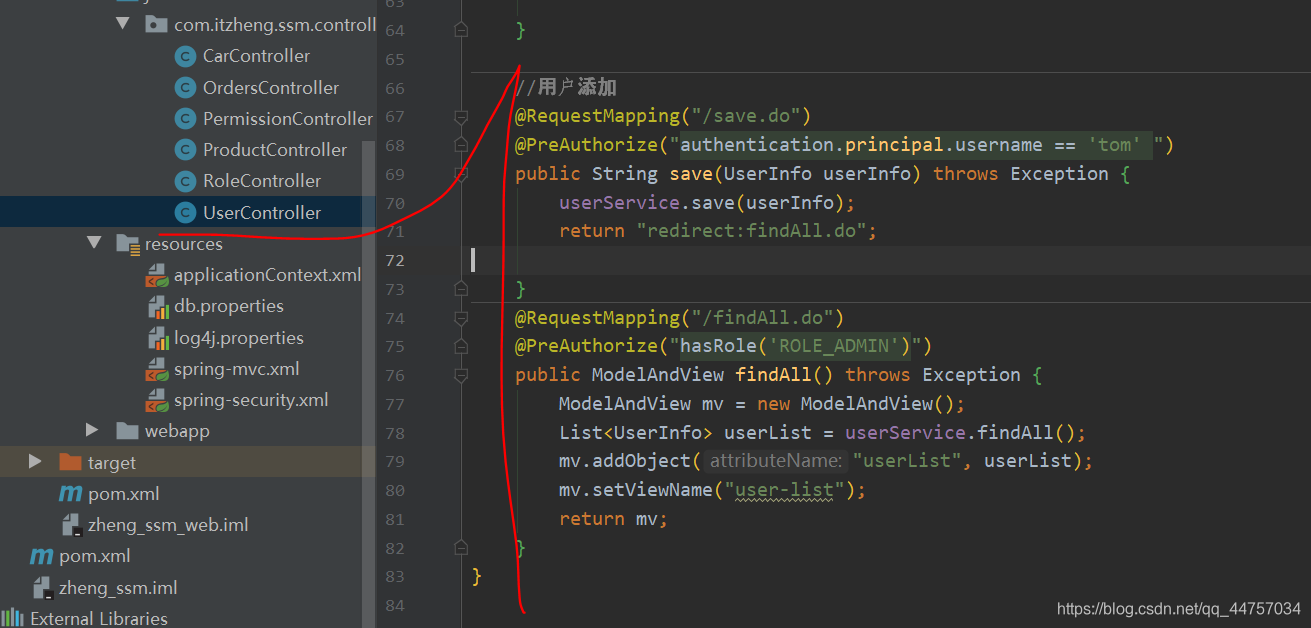1311x628 pixels.
Task: Click the RoleController class icon
Action: [184, 181]
